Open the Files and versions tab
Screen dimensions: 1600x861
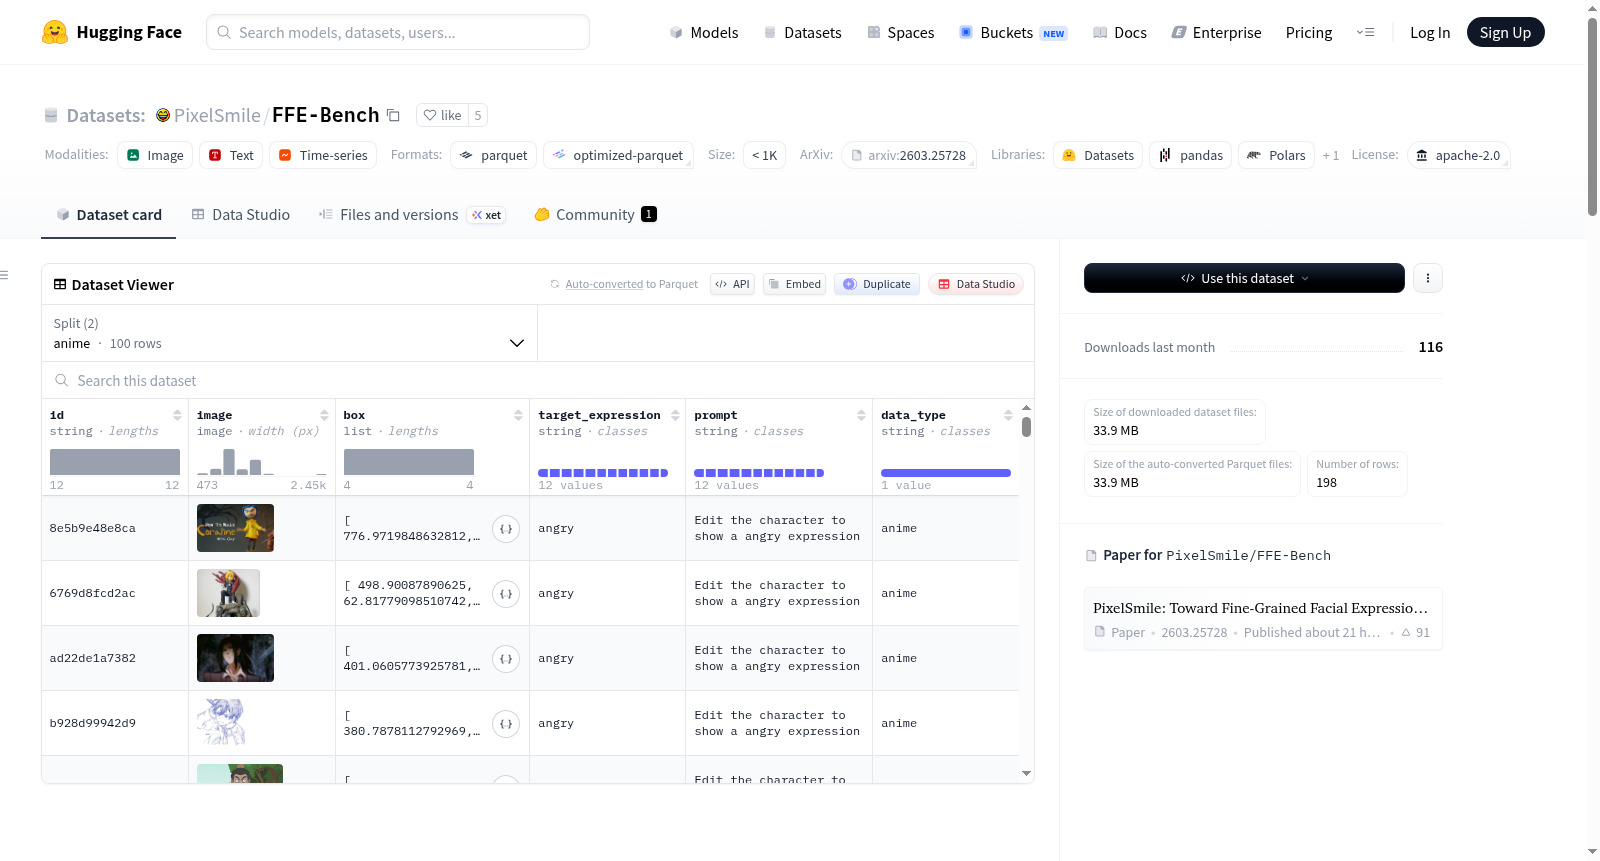(411, 215)
